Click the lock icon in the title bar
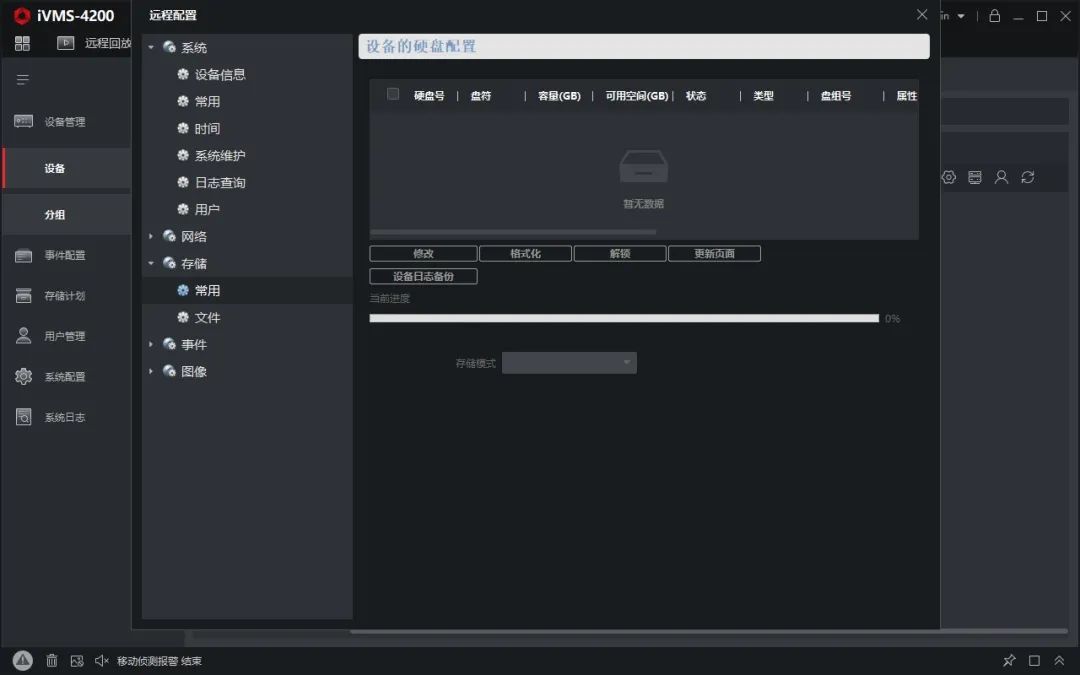The image size is (1080, 675). click(994, 16)
